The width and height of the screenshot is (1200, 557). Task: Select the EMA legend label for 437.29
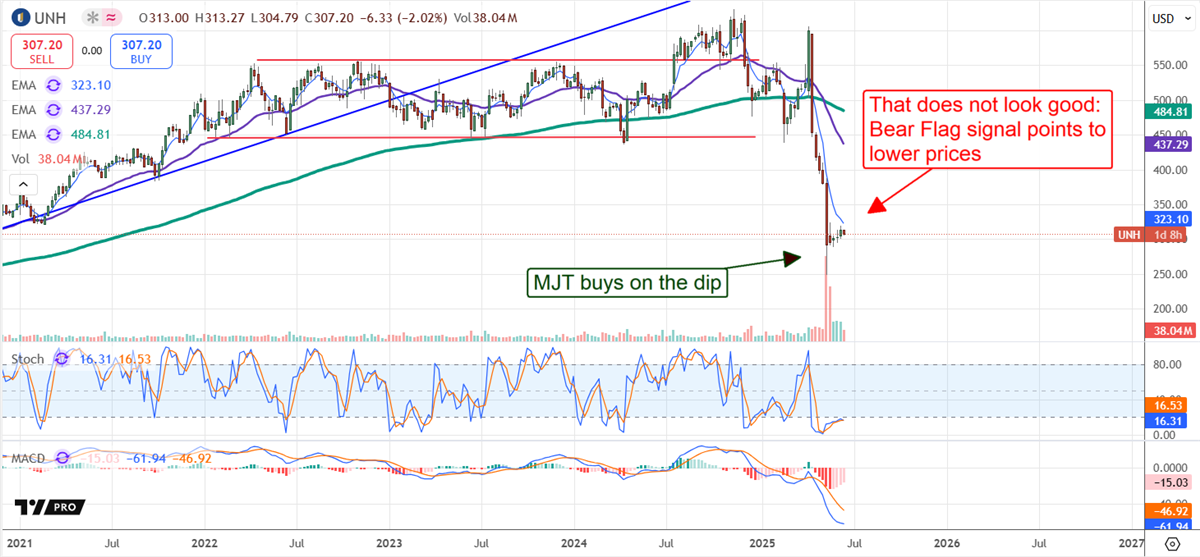click(24, 111)
